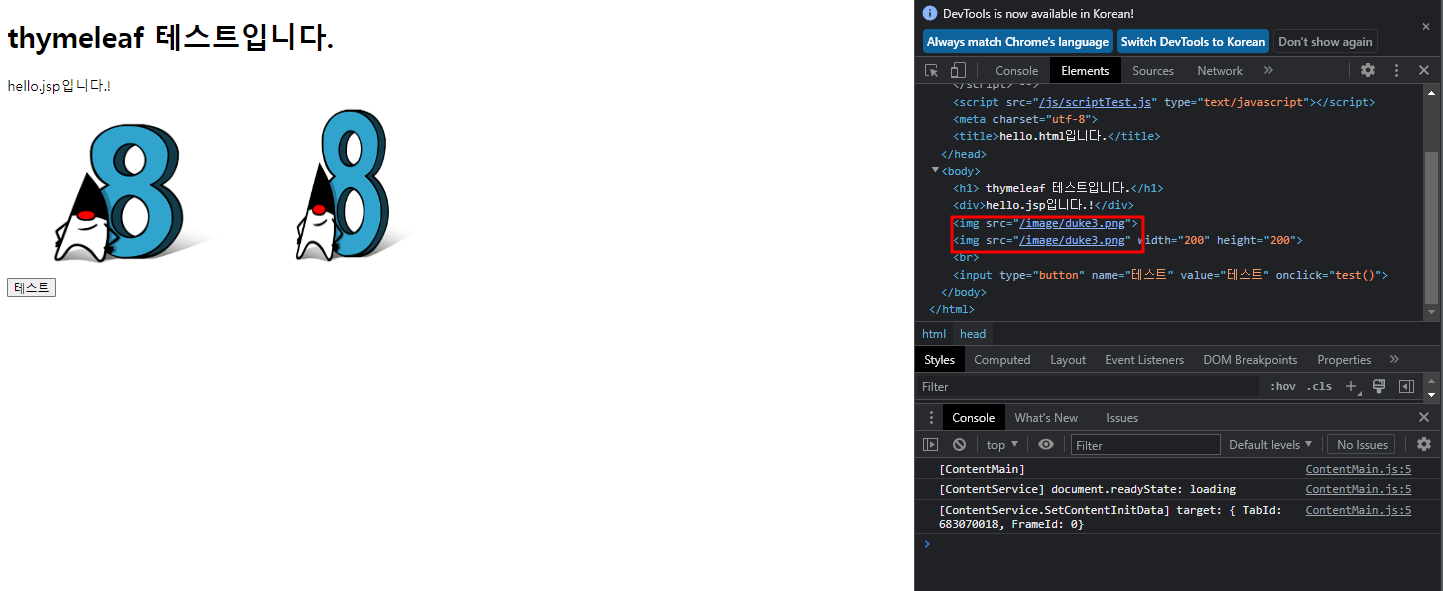Select the Elements tab

tap(1085, 70)
